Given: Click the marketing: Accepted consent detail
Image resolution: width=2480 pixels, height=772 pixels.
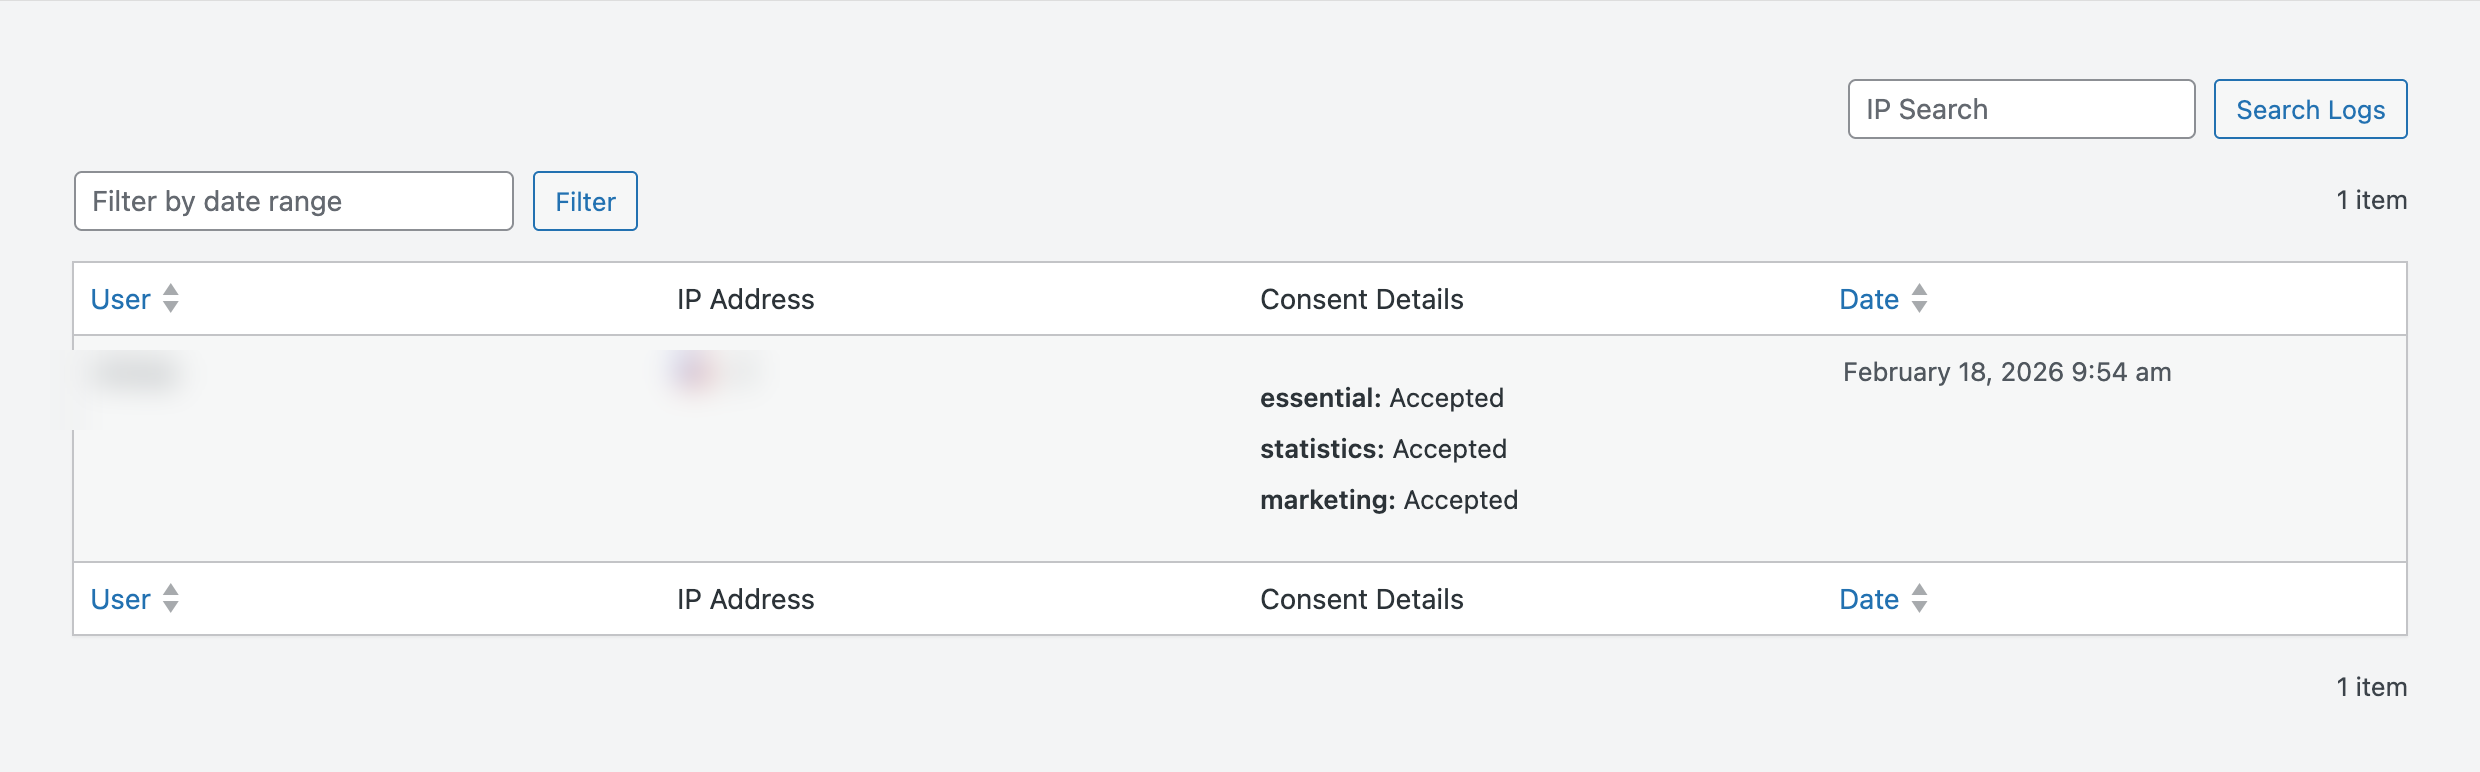Looking at the screenshot, I should click(x=1388, y=500).
